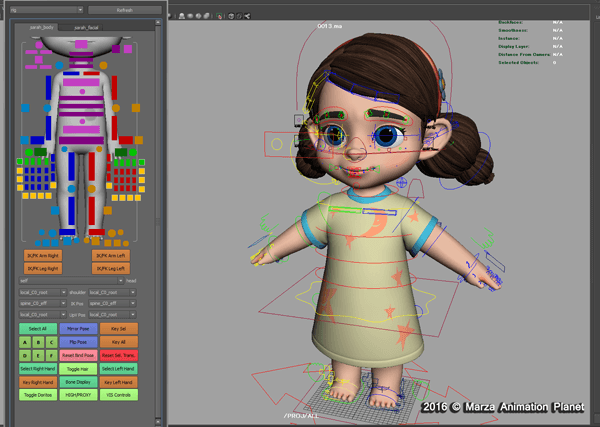This screenshot has width=600, height=427.
Task: Click the Toggle Hair button
Action: pos(78,369)
